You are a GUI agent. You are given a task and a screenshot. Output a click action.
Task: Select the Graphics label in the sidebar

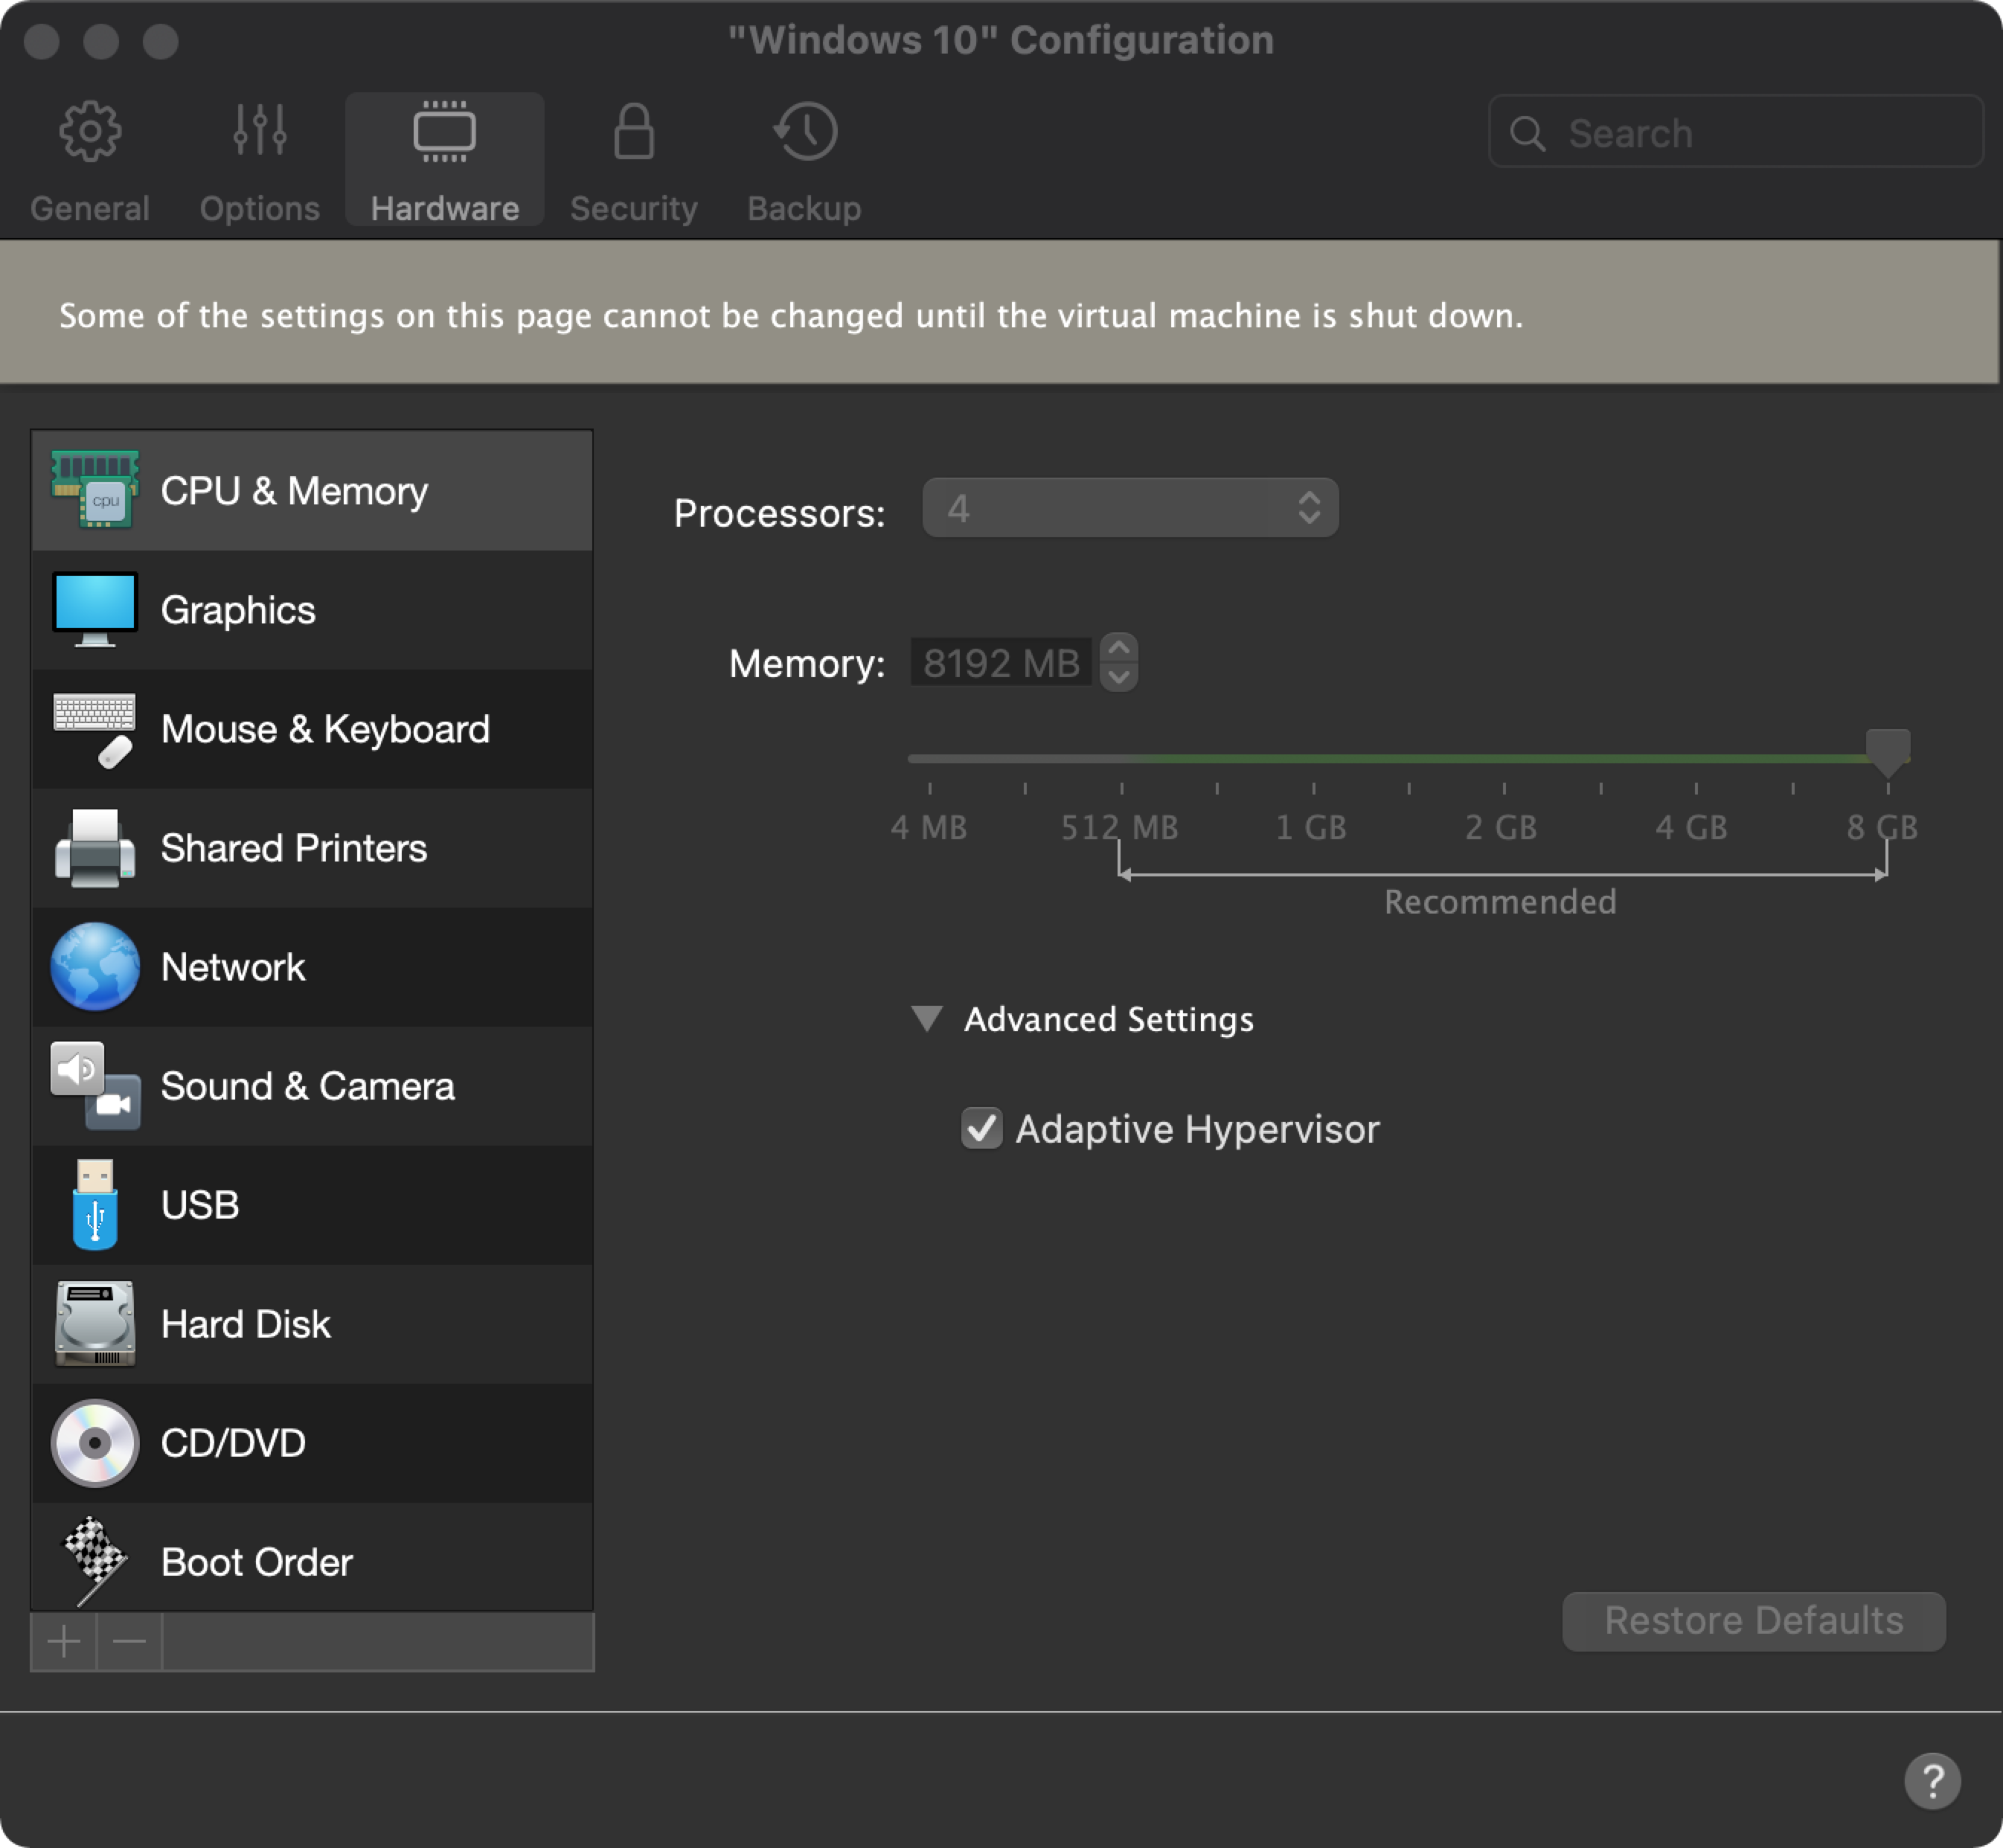coord(238,610)
